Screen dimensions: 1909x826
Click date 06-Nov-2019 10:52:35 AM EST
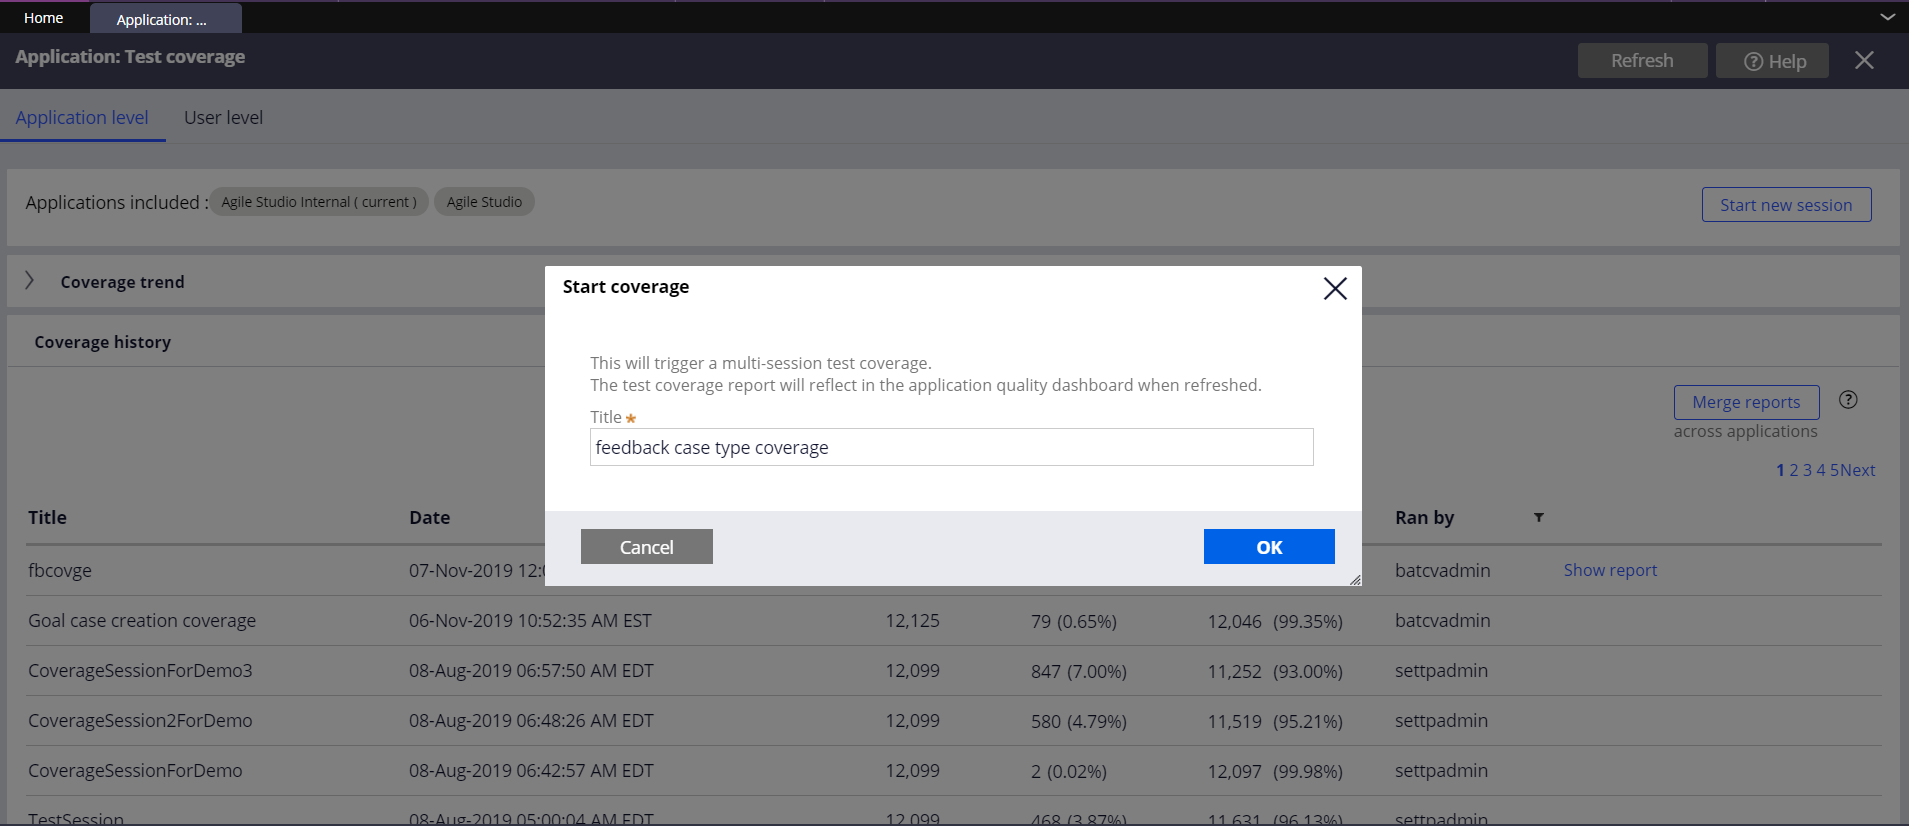tap(530, 621)
